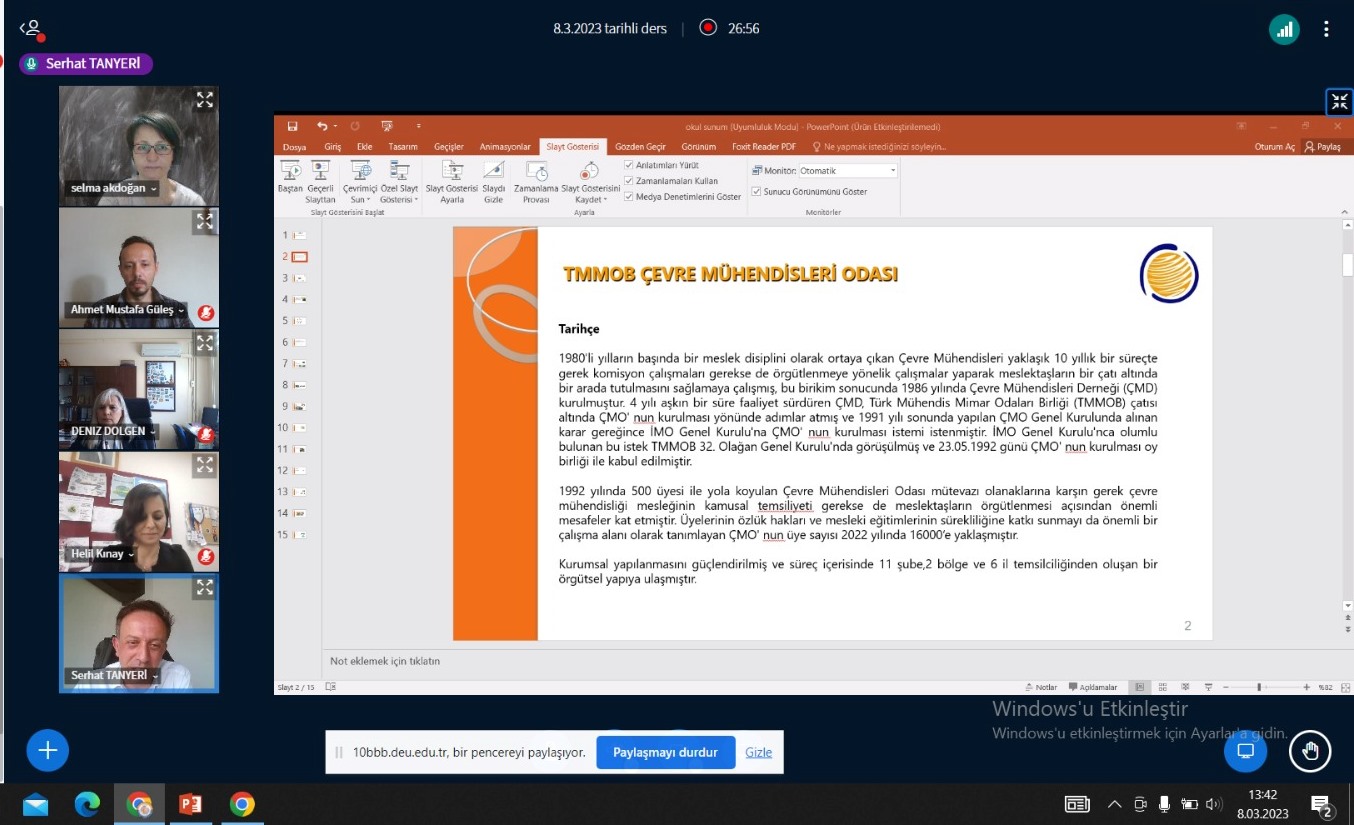The image size is (1354, 825).
Task: Toggle Zamanlamaları Kullan checkbox
Action: click(629, 181)
